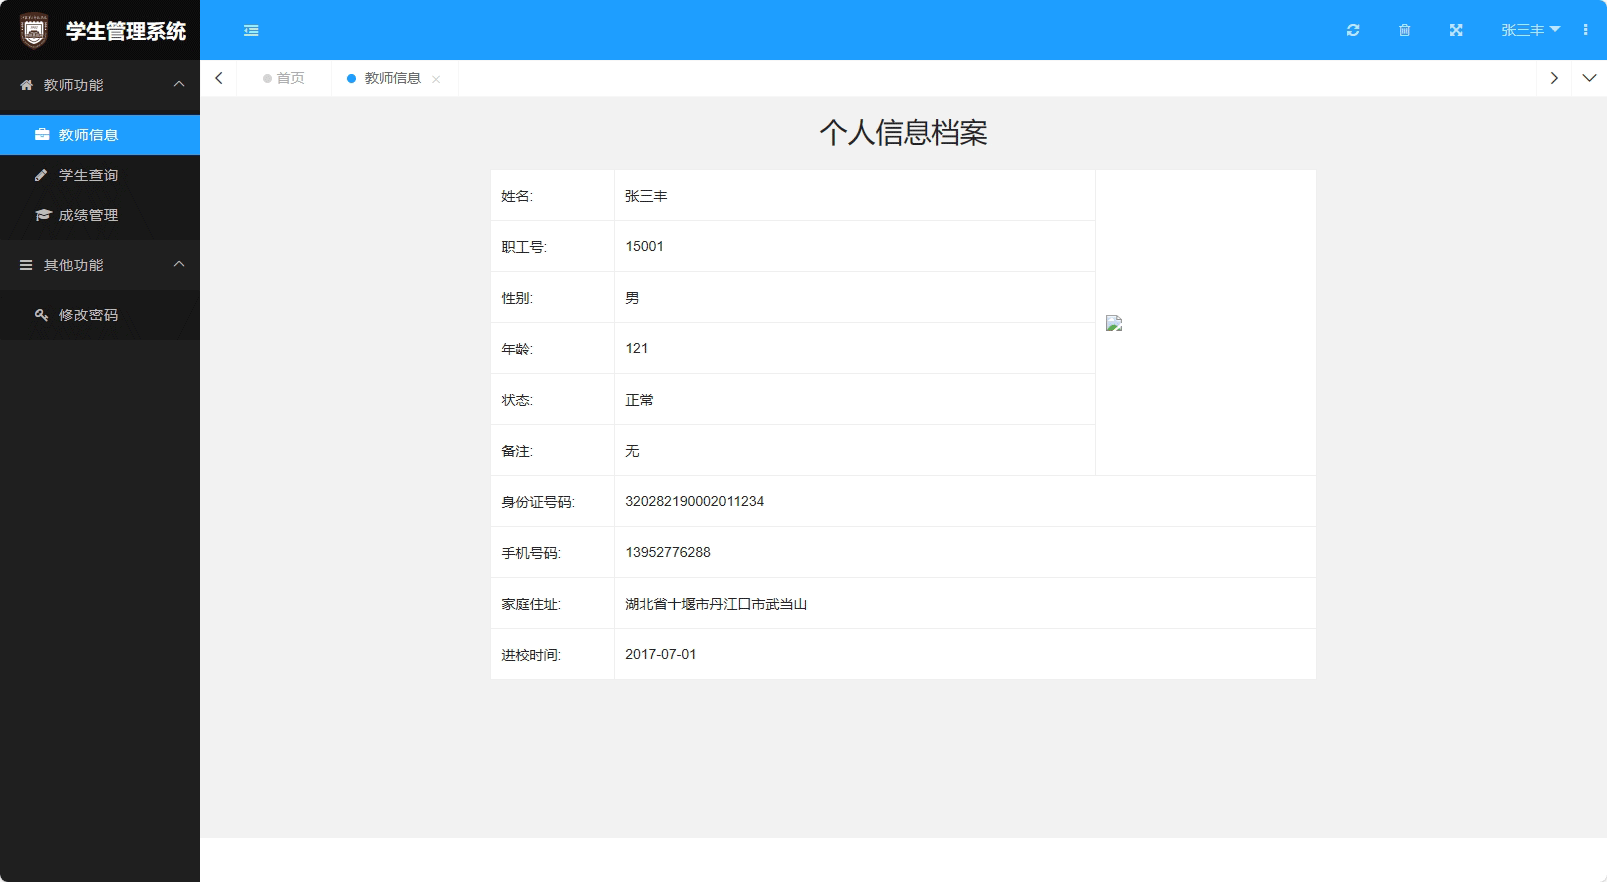
Task: Switch to the 首页 tab
Action: pos(284,78)
